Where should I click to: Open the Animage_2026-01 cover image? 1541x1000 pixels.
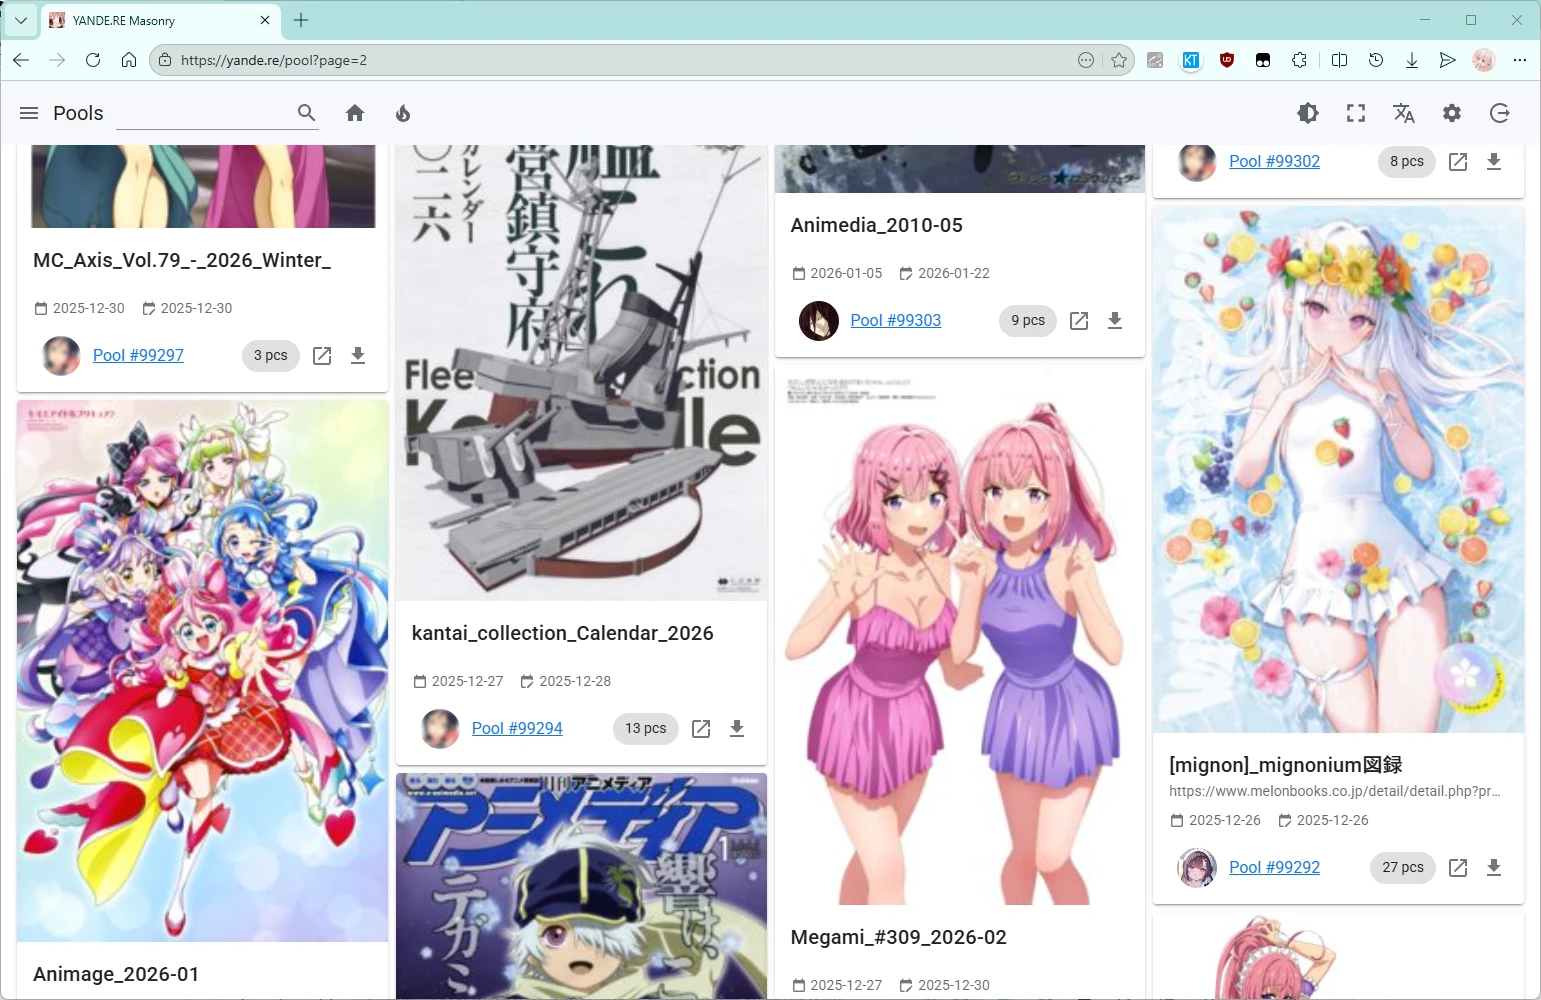coord(202,671)
